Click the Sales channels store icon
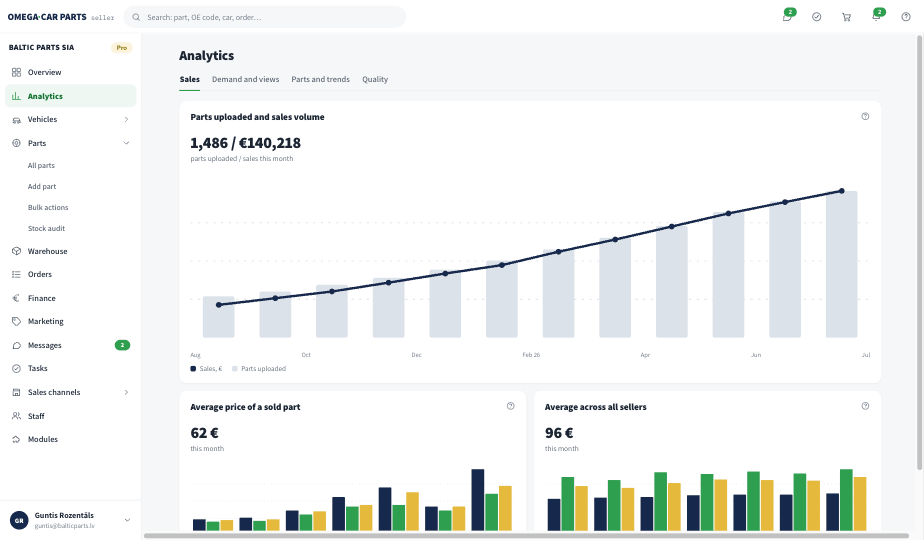Screen dimensions: 924x540 coord(16,392)
